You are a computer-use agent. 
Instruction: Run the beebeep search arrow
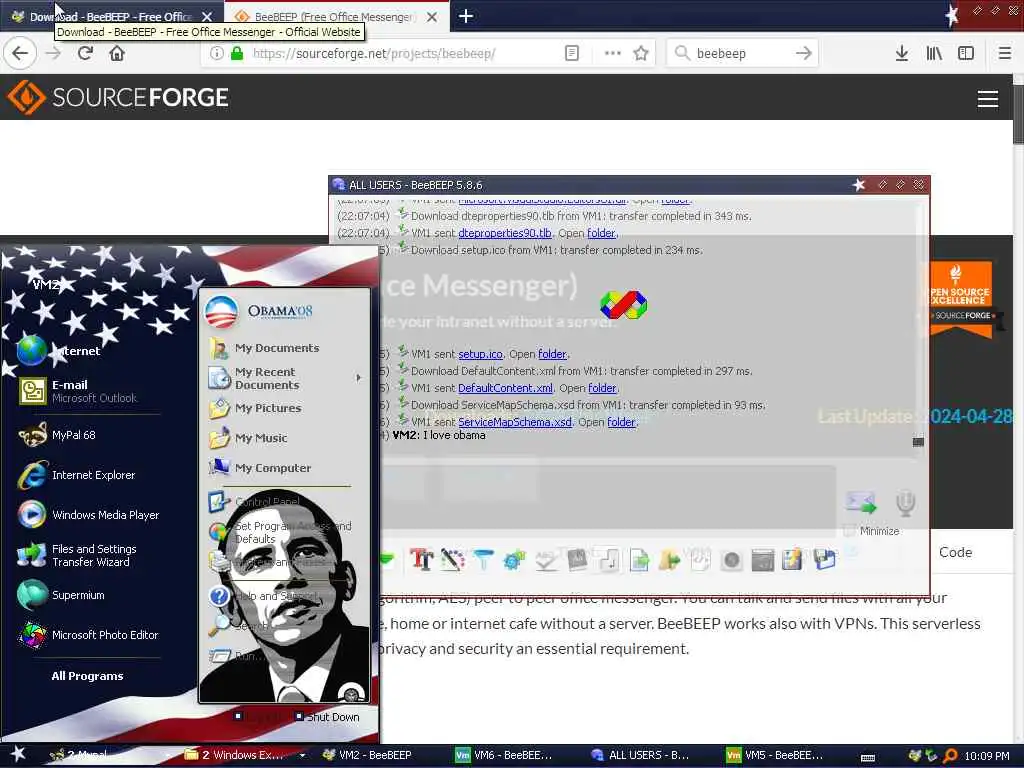tap(803, 53)
